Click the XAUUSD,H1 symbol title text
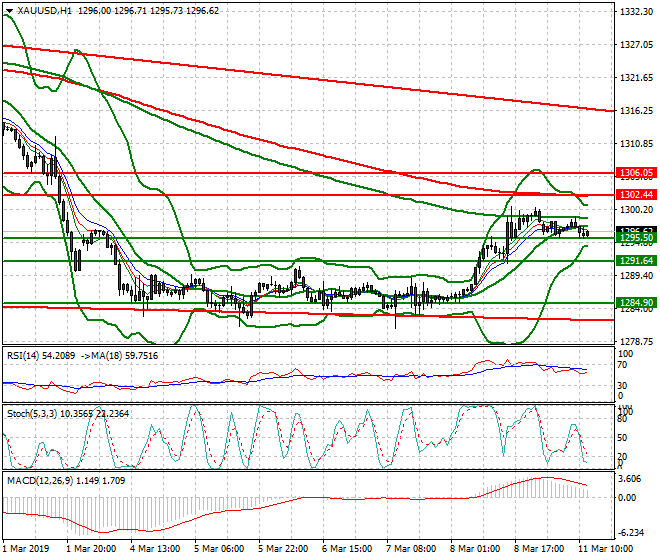Screen dimensions: 660x560 (44, 11)
